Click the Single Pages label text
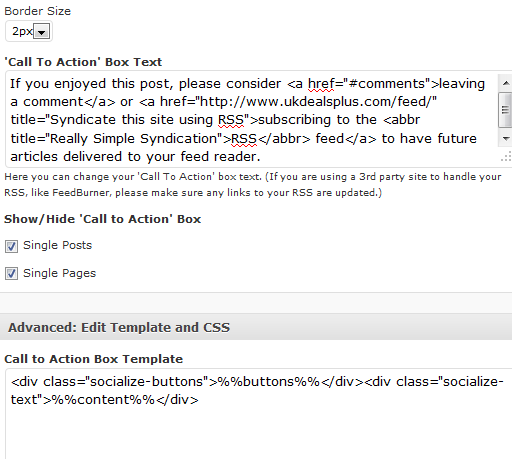This screenshot has width=512, height=459. point(59,273)
